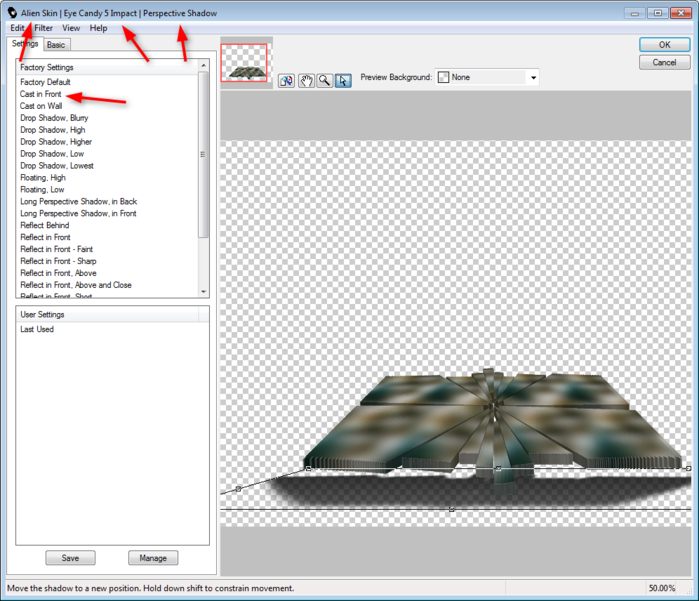Select the hand pan tool

[x=306, y=81]
